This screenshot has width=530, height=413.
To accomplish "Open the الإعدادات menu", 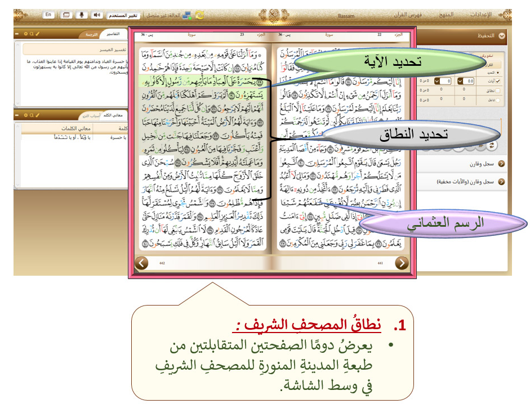I will pos(481,15).
